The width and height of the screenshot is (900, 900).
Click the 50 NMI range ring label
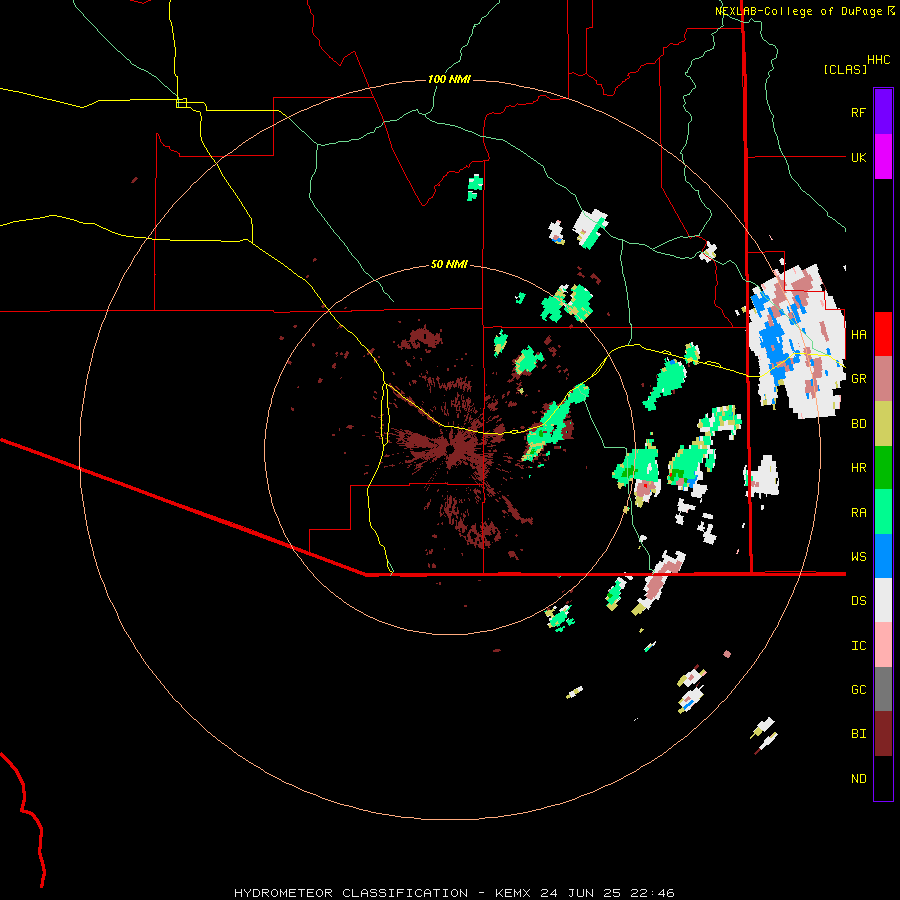[x=449, y=264]
